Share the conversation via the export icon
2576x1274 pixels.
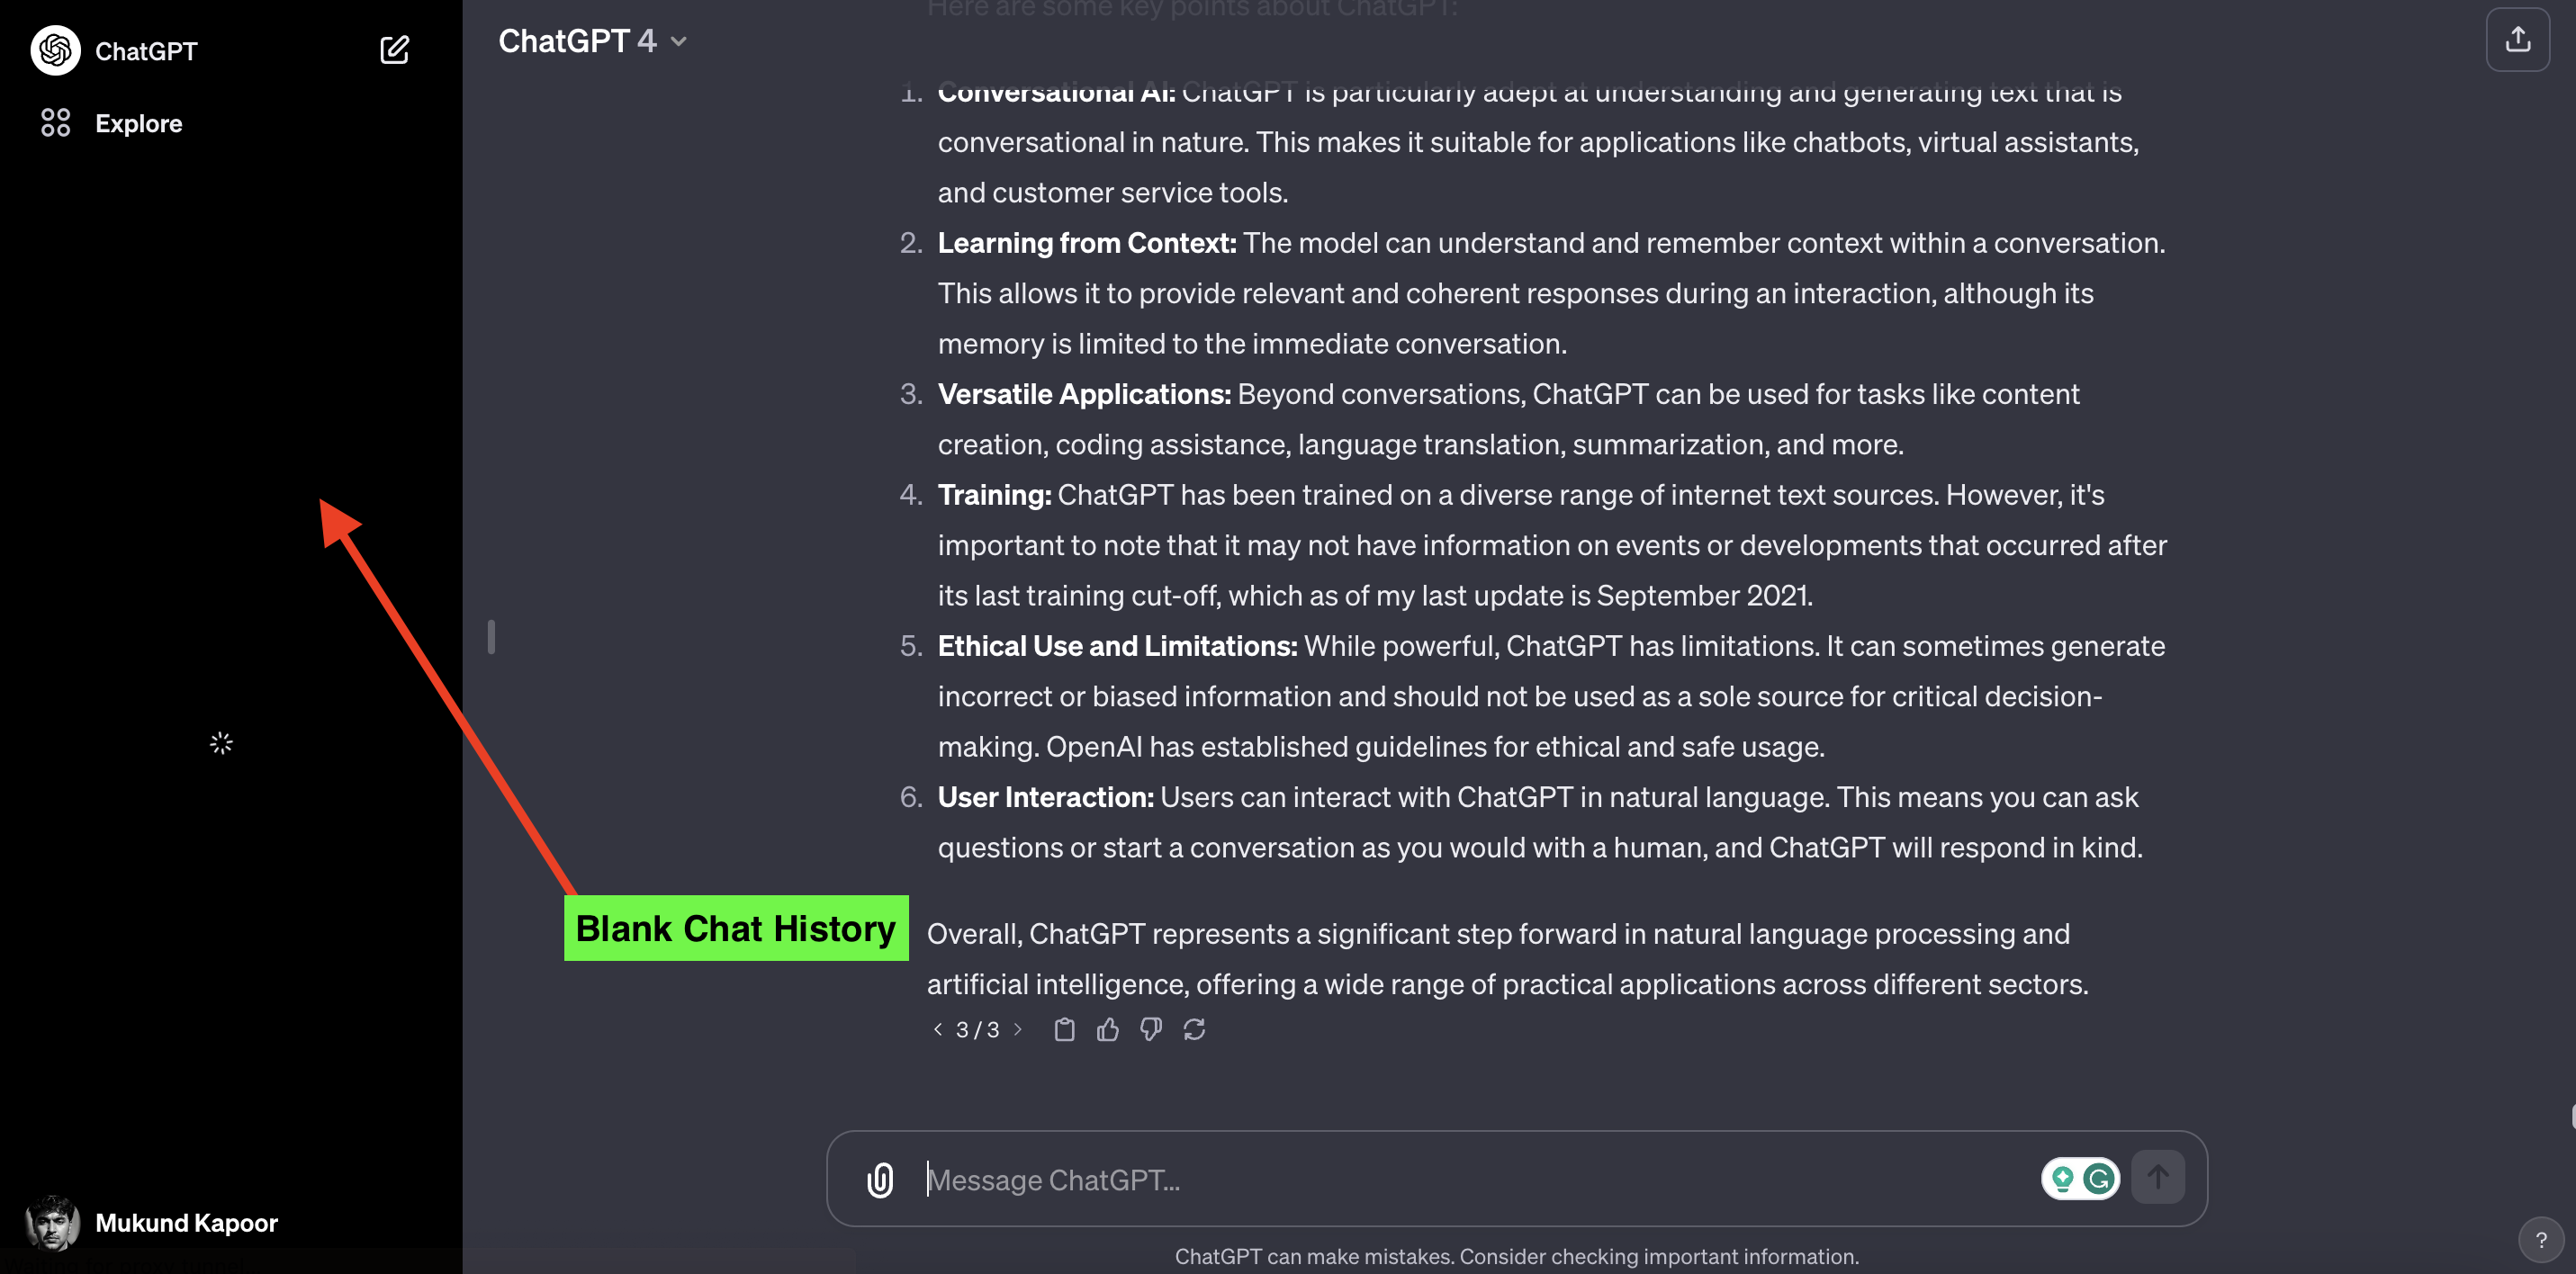2518,39
